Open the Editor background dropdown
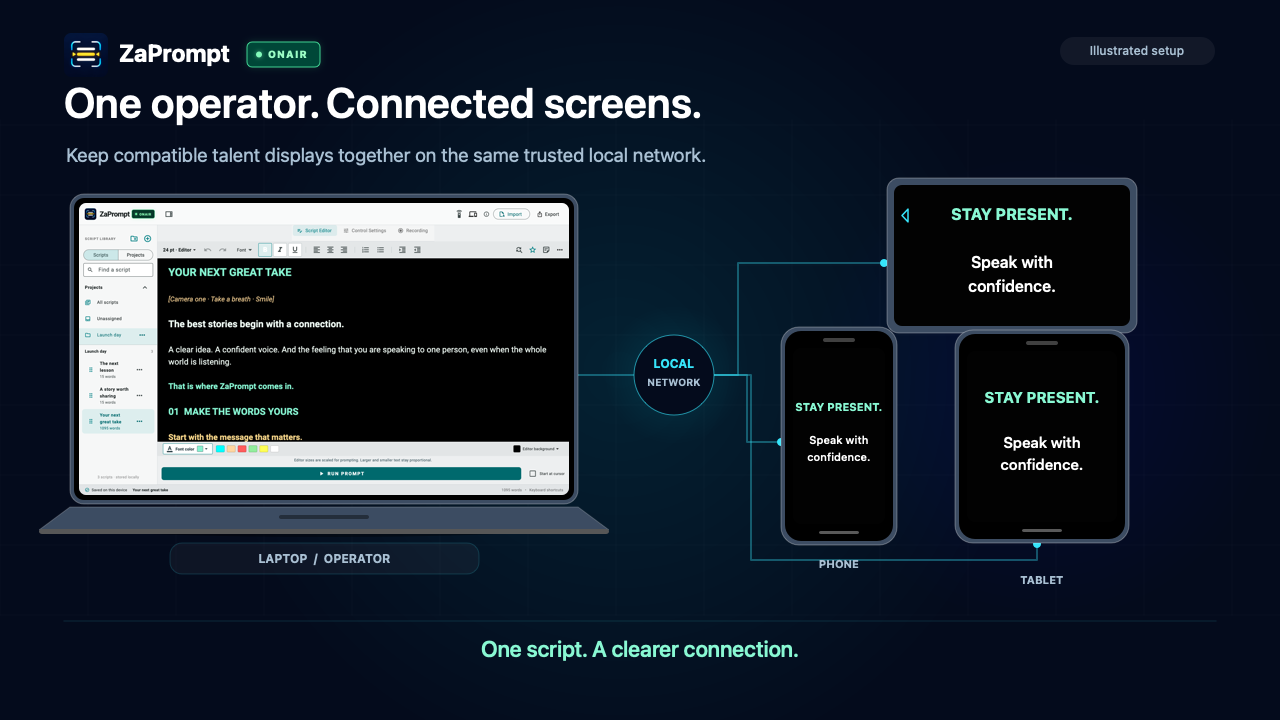The width and height of the screenshot is (1280, 720). point(536,449)
